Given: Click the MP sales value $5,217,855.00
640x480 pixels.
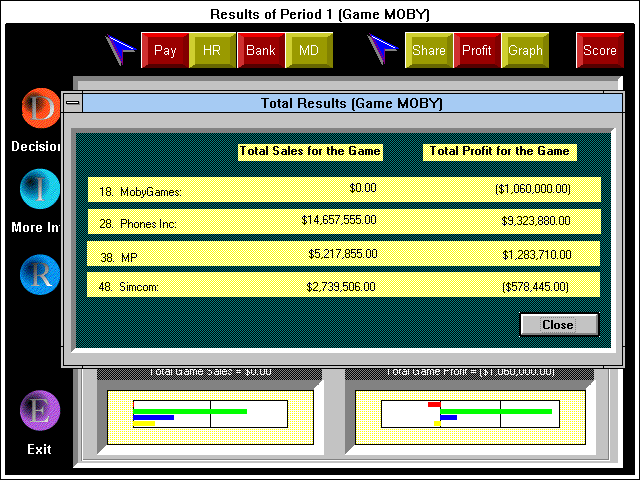Looking at the screenshot, I should (x=343, y=254).
